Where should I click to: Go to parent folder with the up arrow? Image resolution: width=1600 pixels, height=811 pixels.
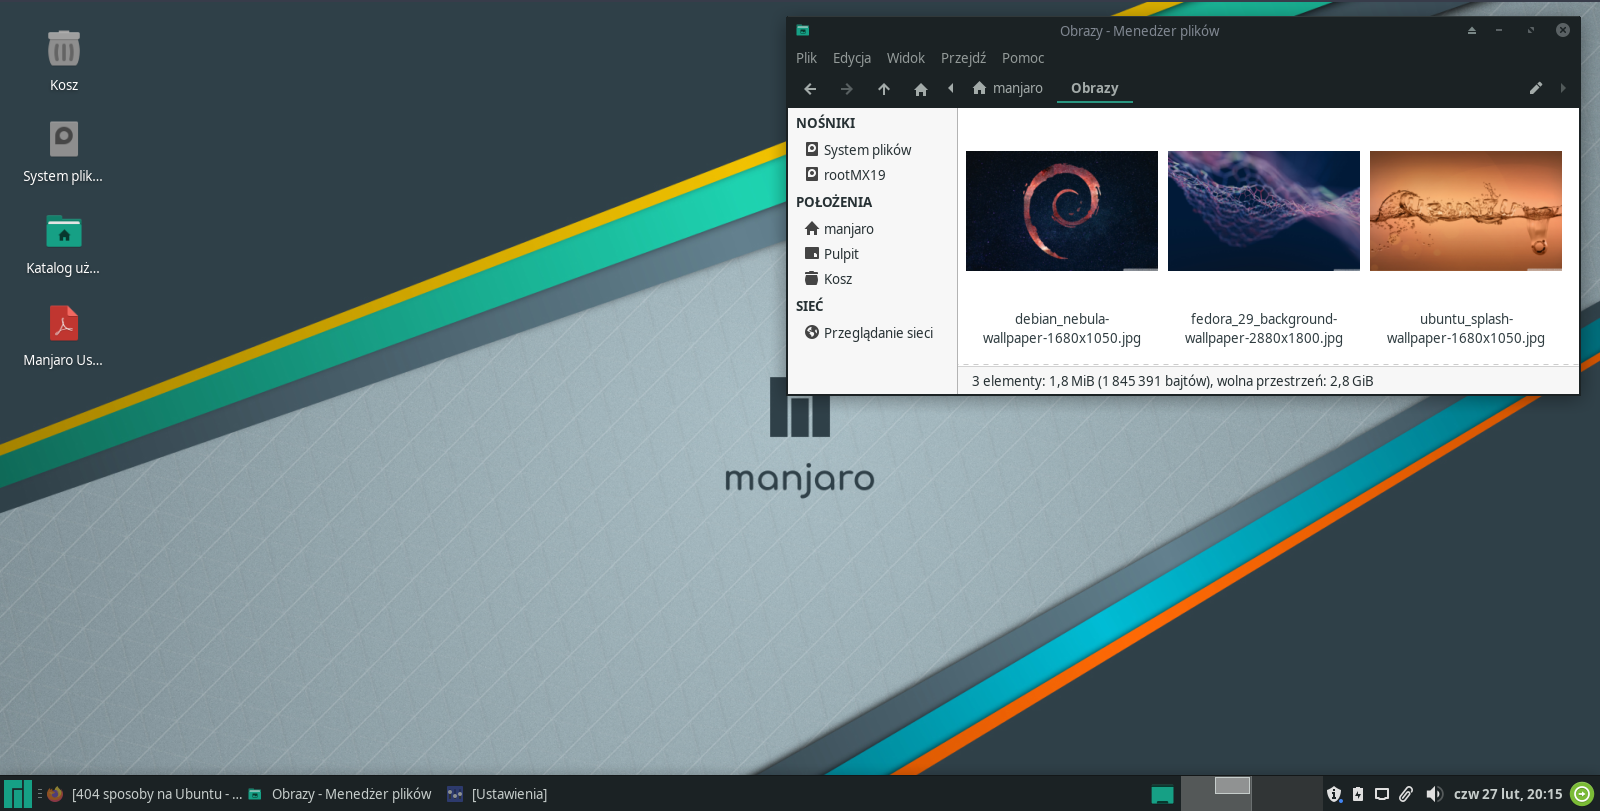pyautogui.click(x=884, y=89)
